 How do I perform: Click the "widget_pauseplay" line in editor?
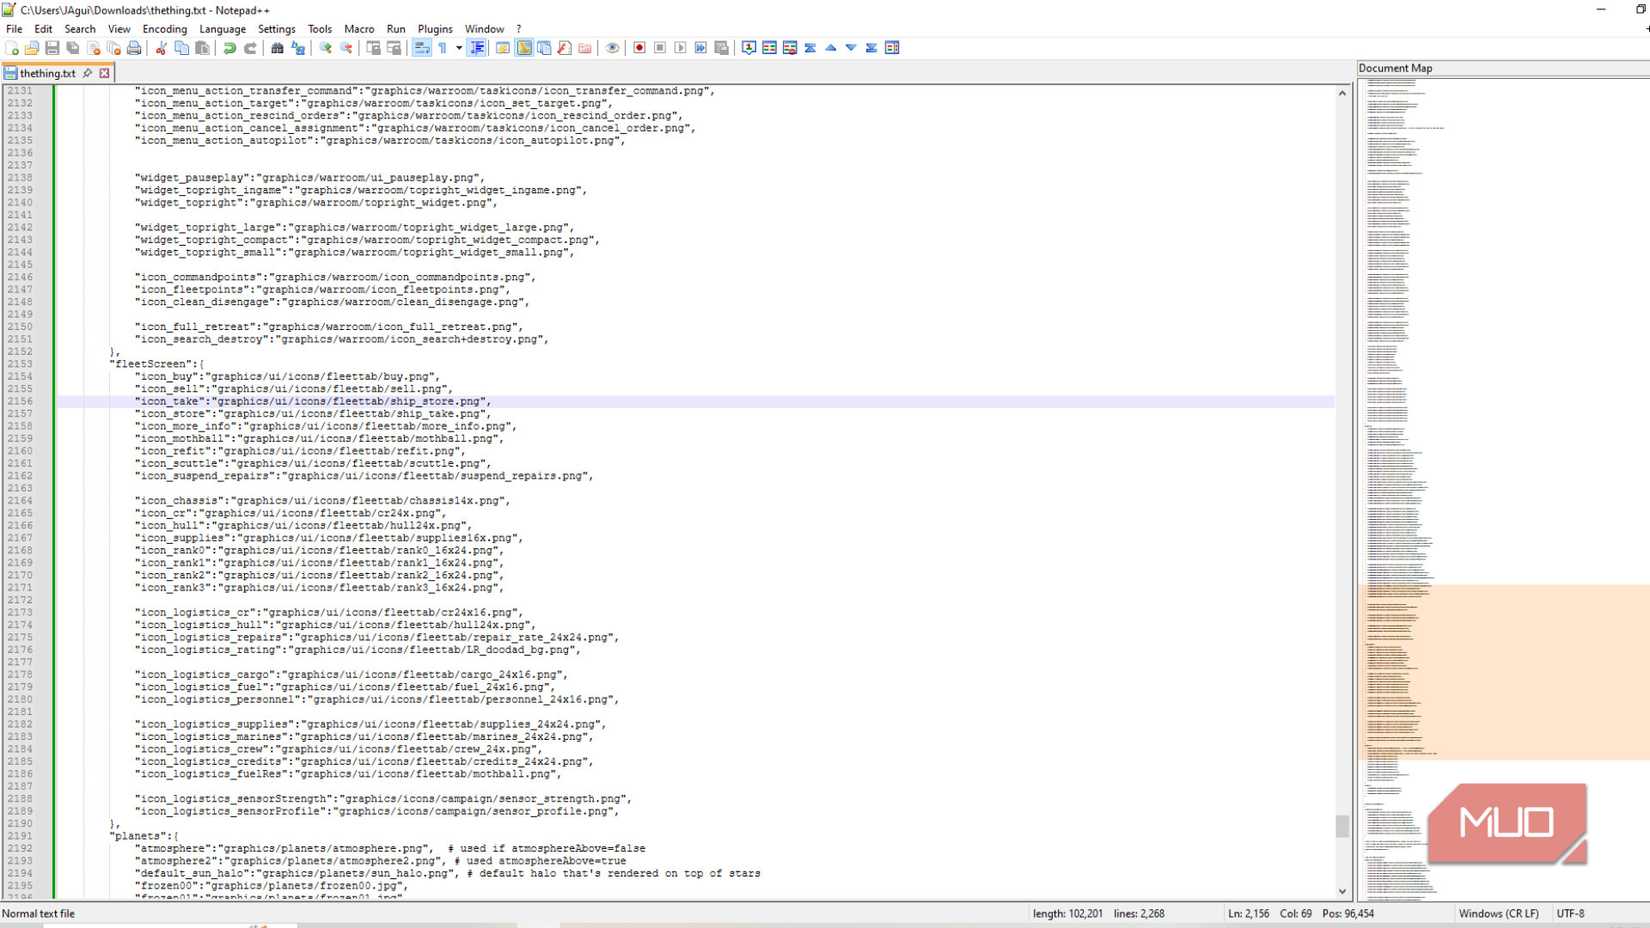310,178
